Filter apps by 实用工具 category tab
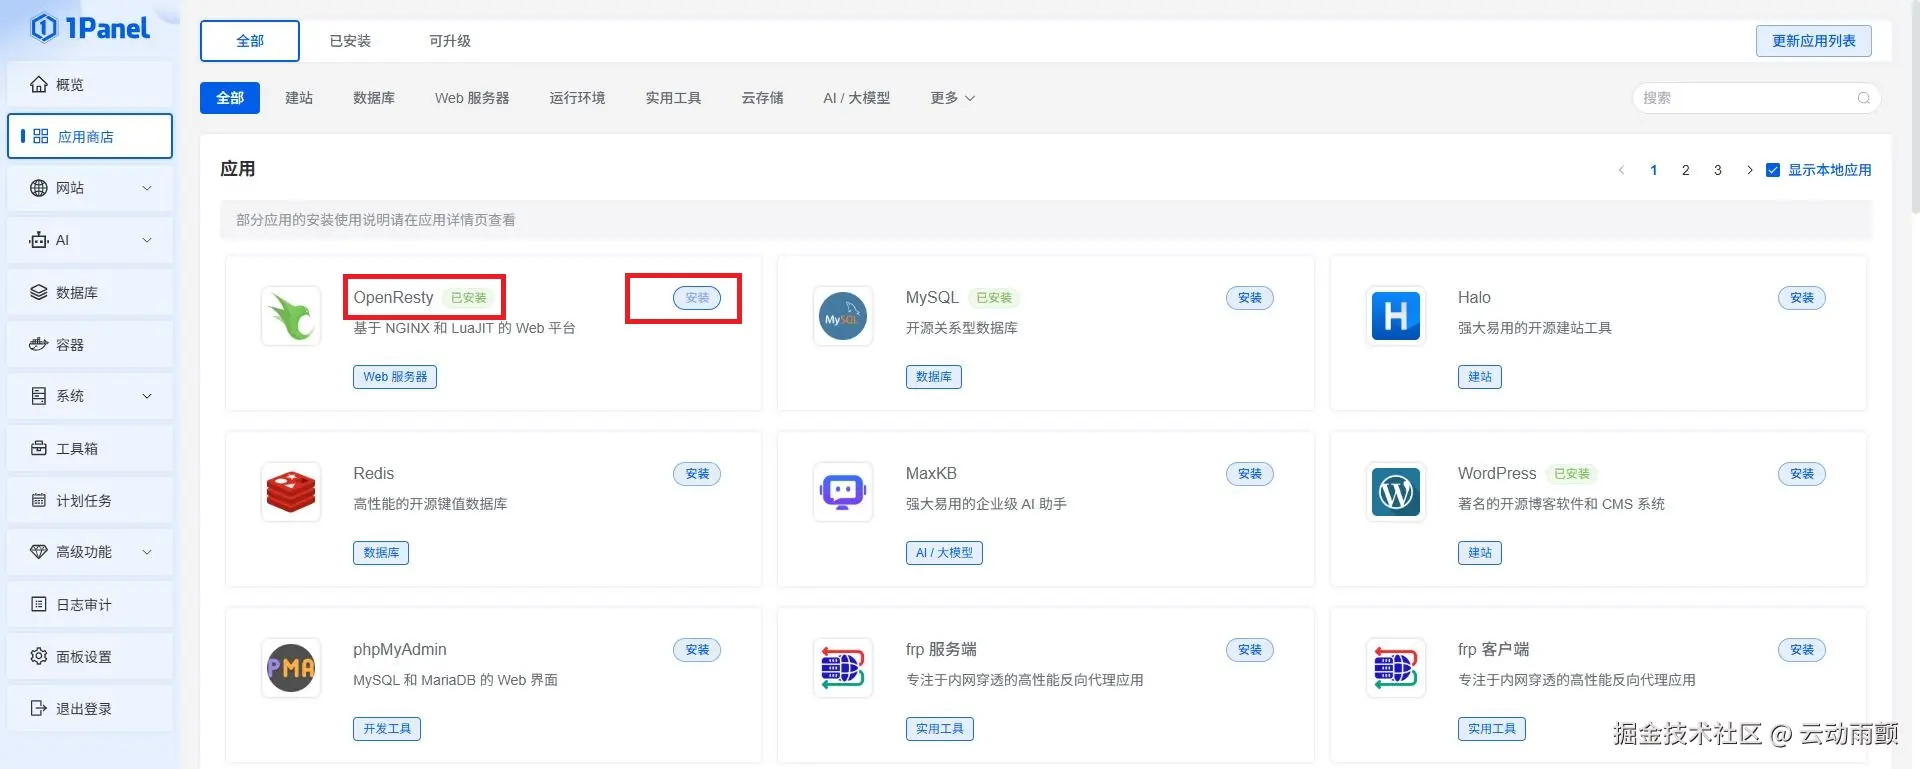The height and width of the screenshot is (769, 1920). [673, 98]
